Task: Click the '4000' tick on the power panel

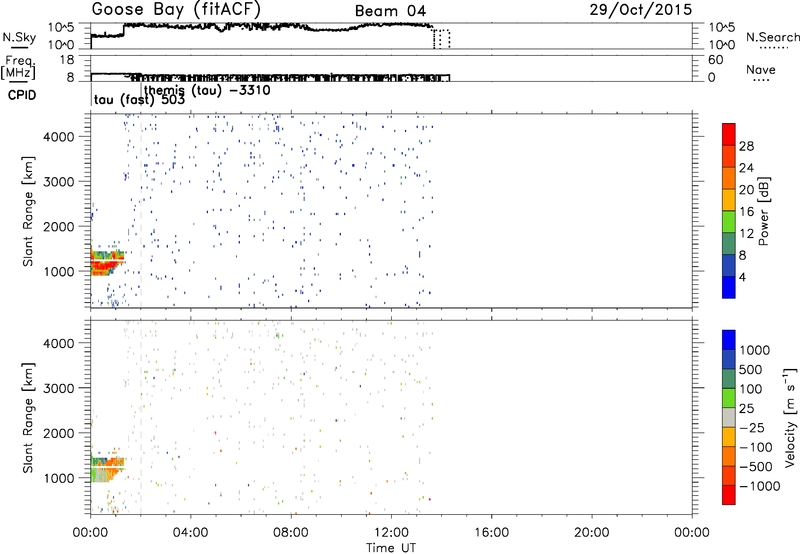Action: (58, 137)
